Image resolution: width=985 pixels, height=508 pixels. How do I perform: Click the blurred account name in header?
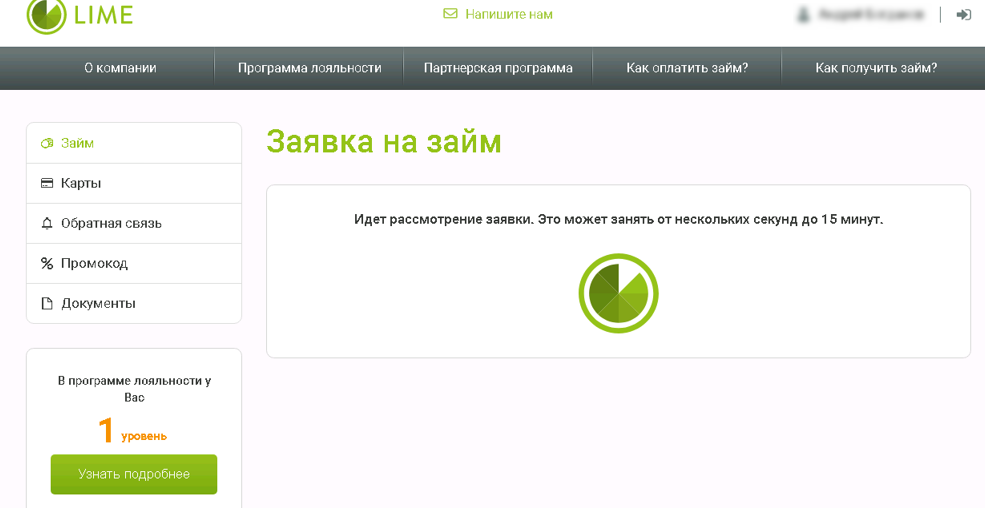(872, 15)
